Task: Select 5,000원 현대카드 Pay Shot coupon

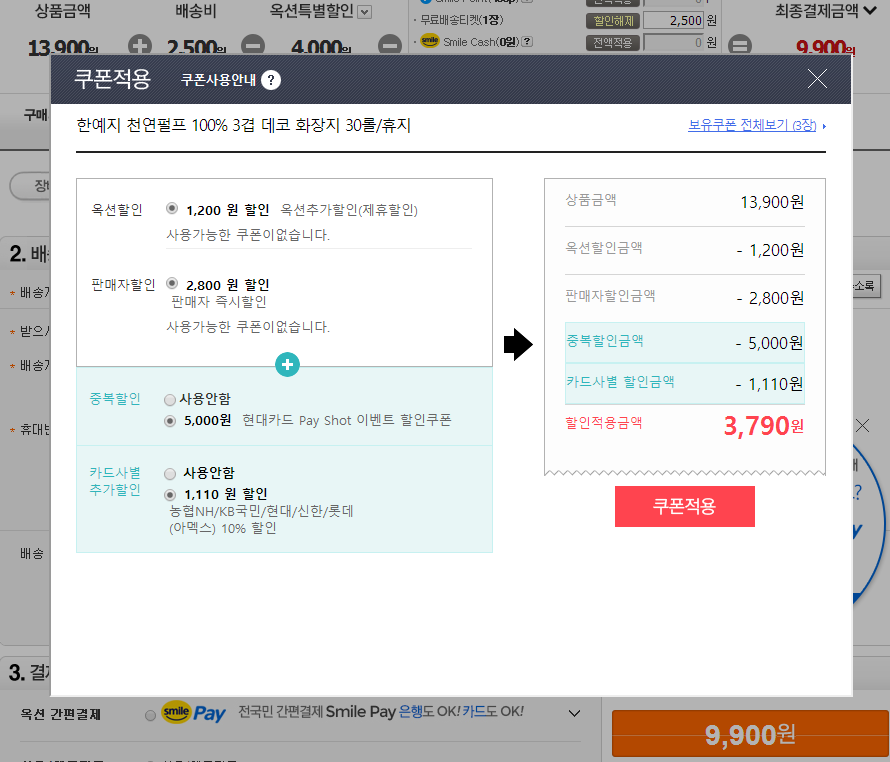Action: click(x=170, y=421)
